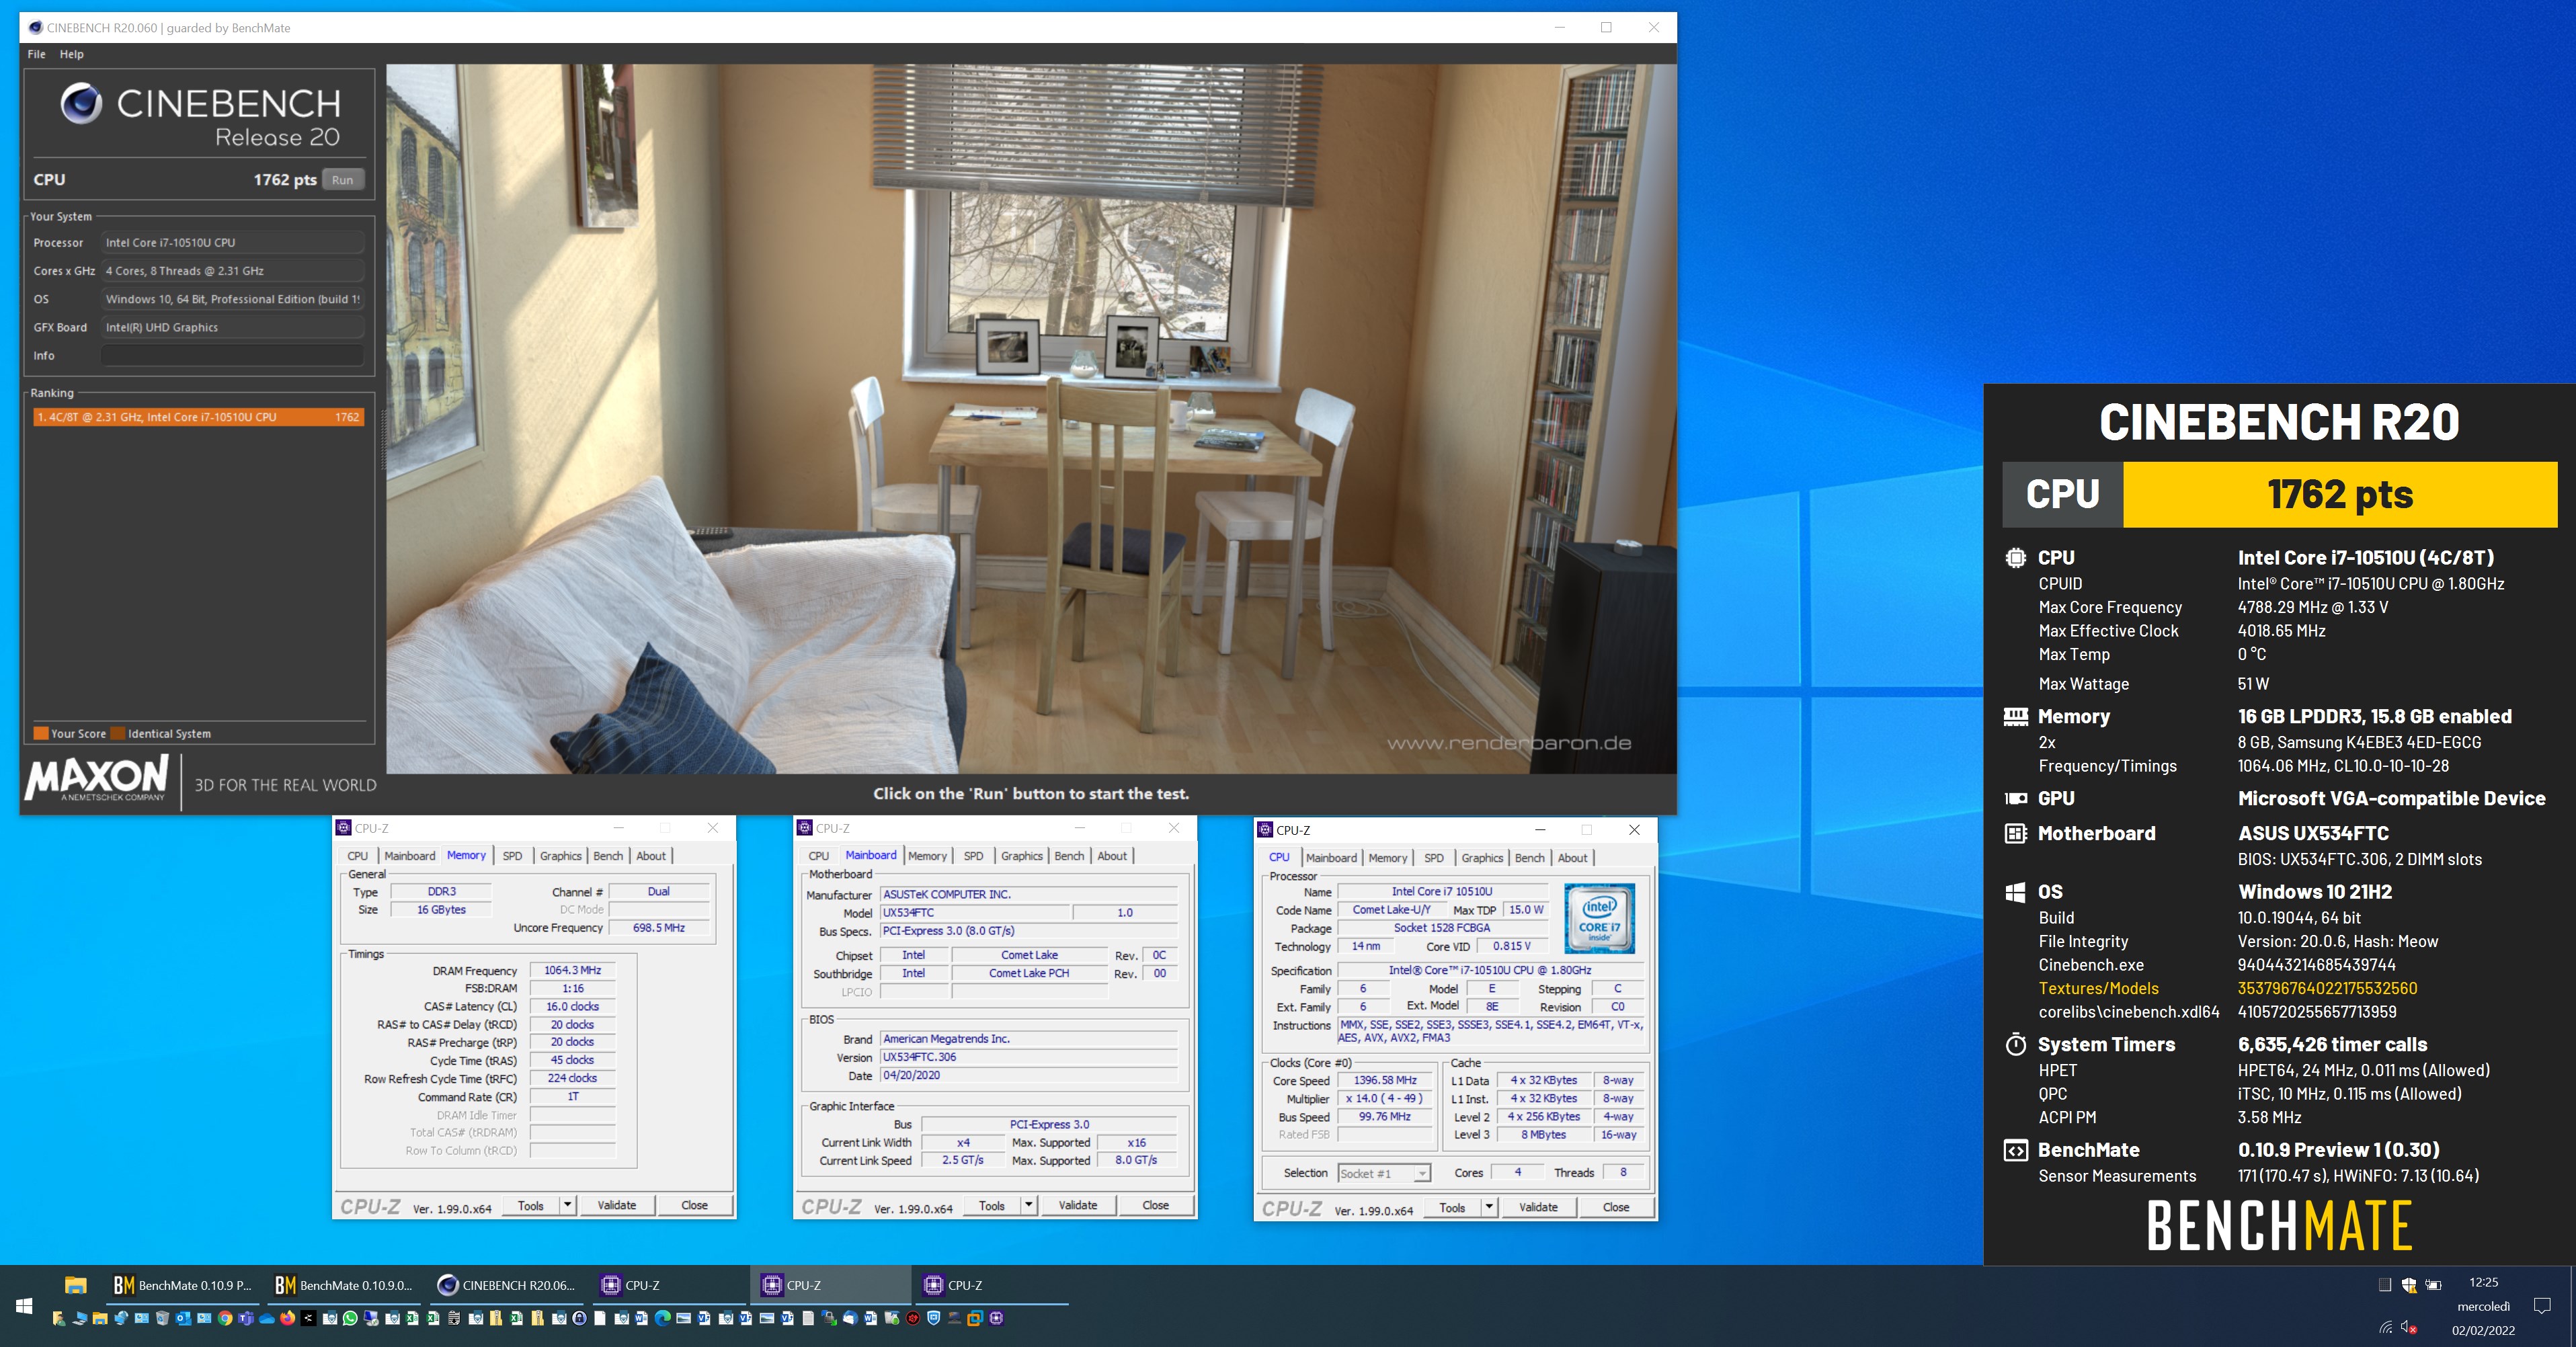Open the notification center icon
2576x1347 pixels.
[x=2542, y=1306]
